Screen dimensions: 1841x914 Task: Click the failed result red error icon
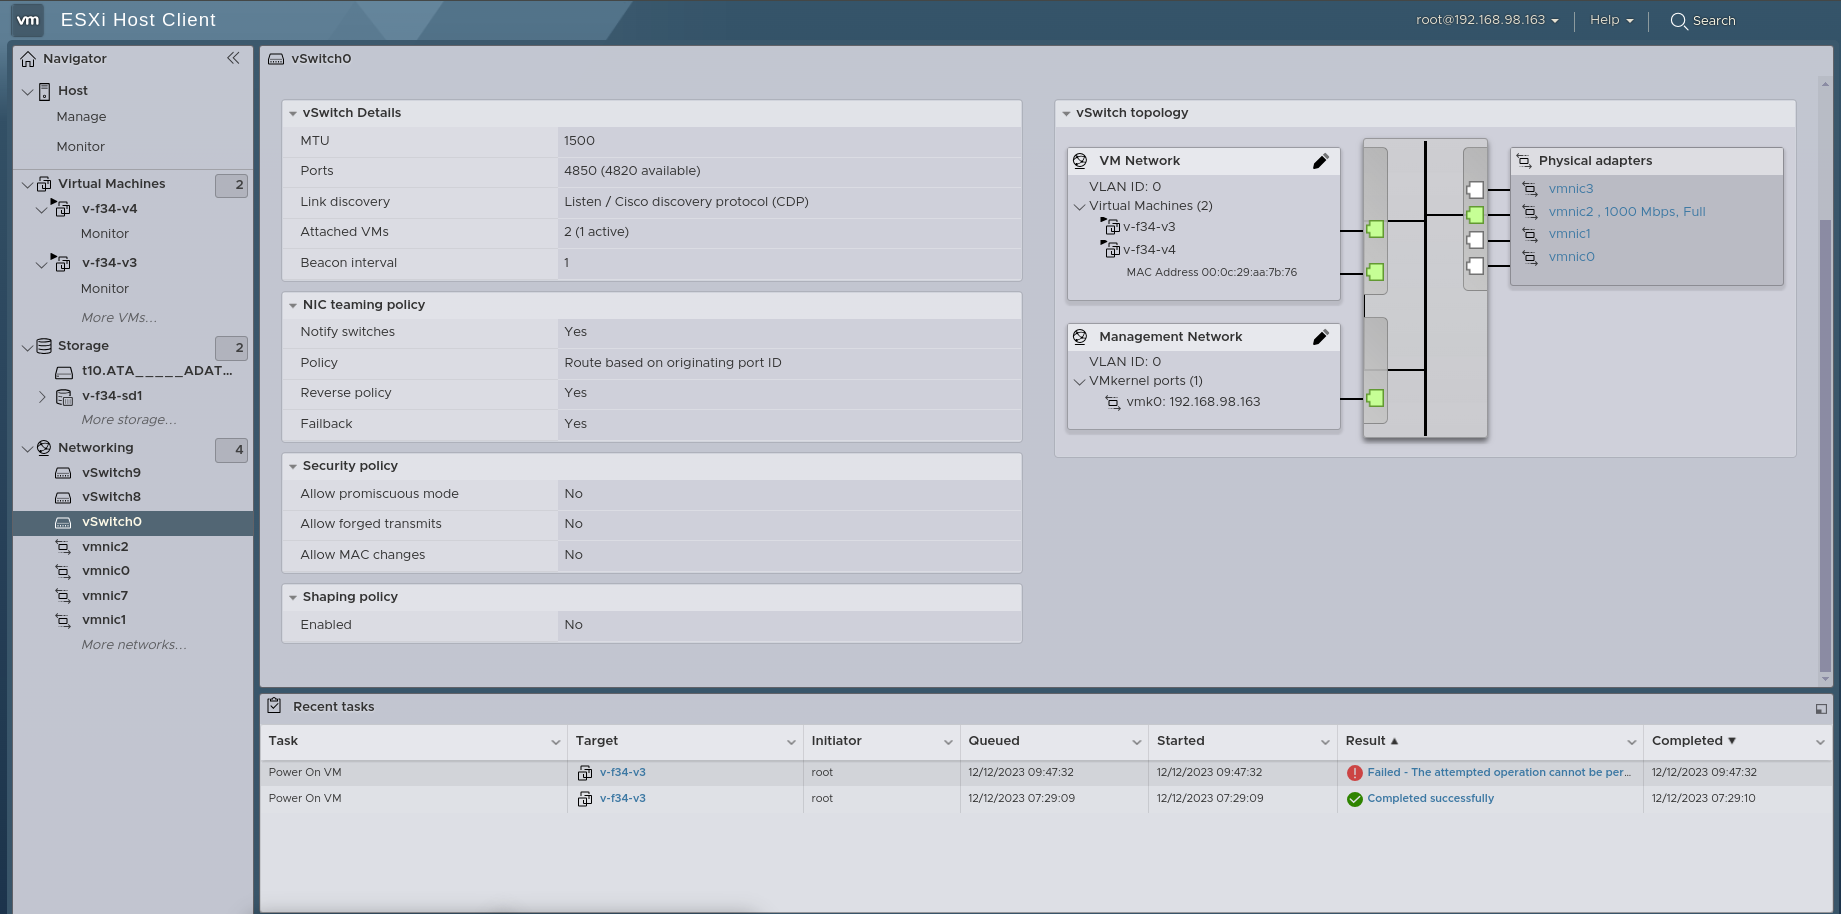pyautogui.click(x=1355, y=773)
